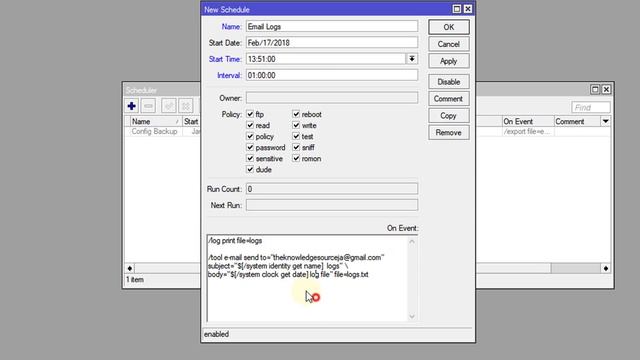Click the Comment button
640x360 pixels.
tap(449, 99)
